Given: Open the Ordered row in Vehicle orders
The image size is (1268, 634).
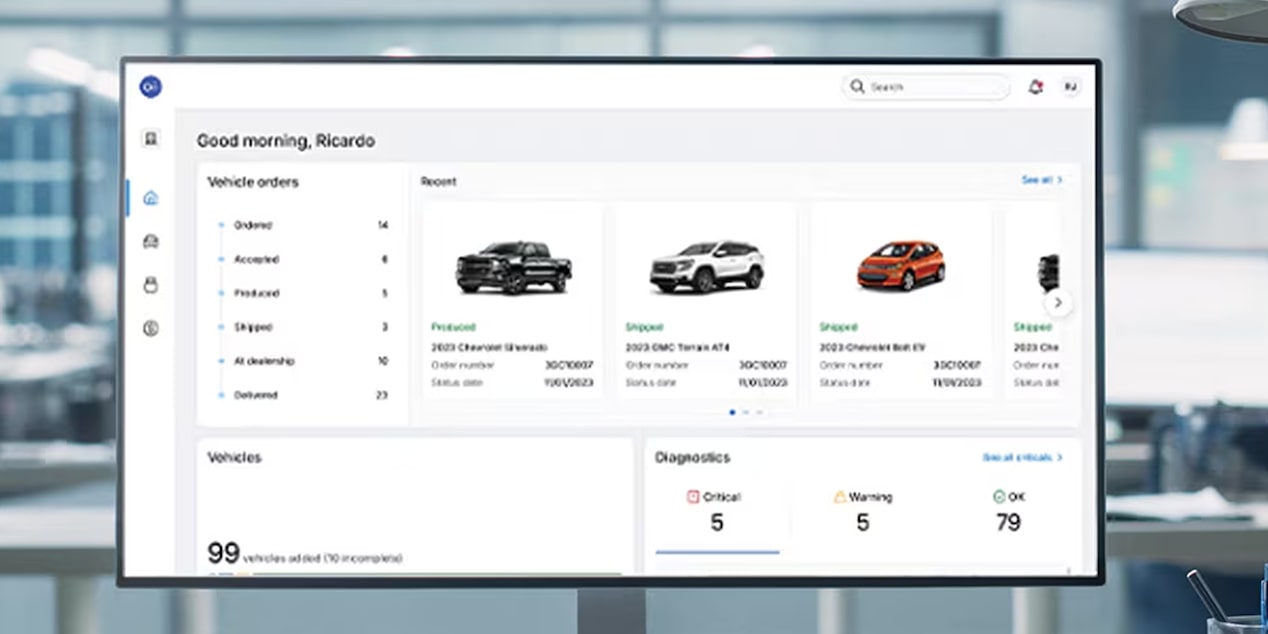Looking at the screenshot, I should tap(303, 225).
